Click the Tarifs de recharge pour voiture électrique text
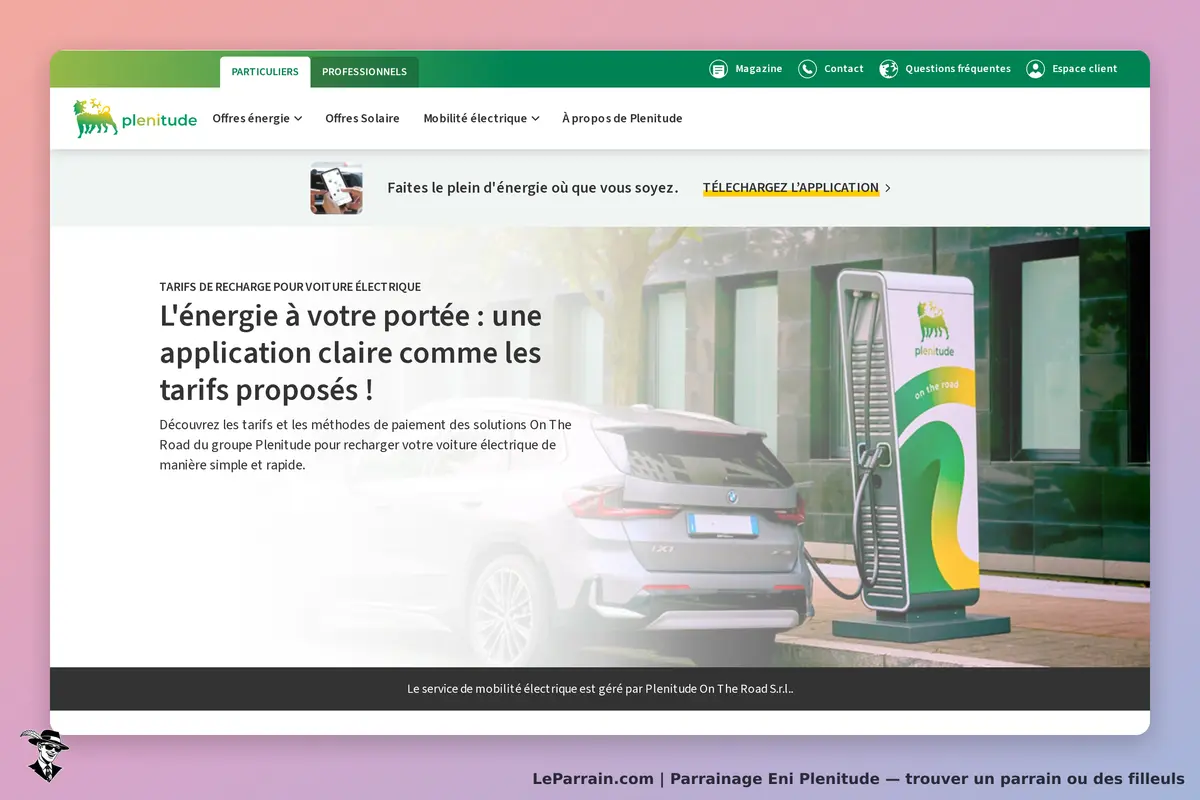This screenshot has height=800, width=1200. tap(290, 287)
